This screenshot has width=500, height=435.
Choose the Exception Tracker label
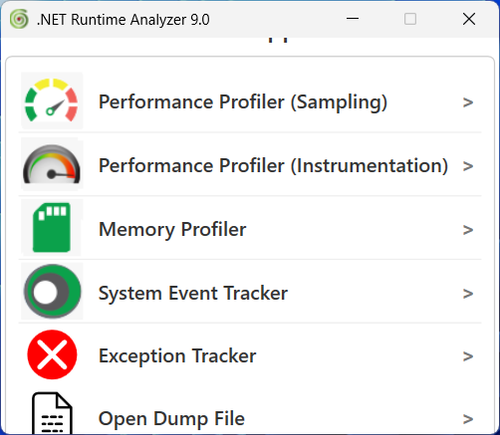(177, 356)
